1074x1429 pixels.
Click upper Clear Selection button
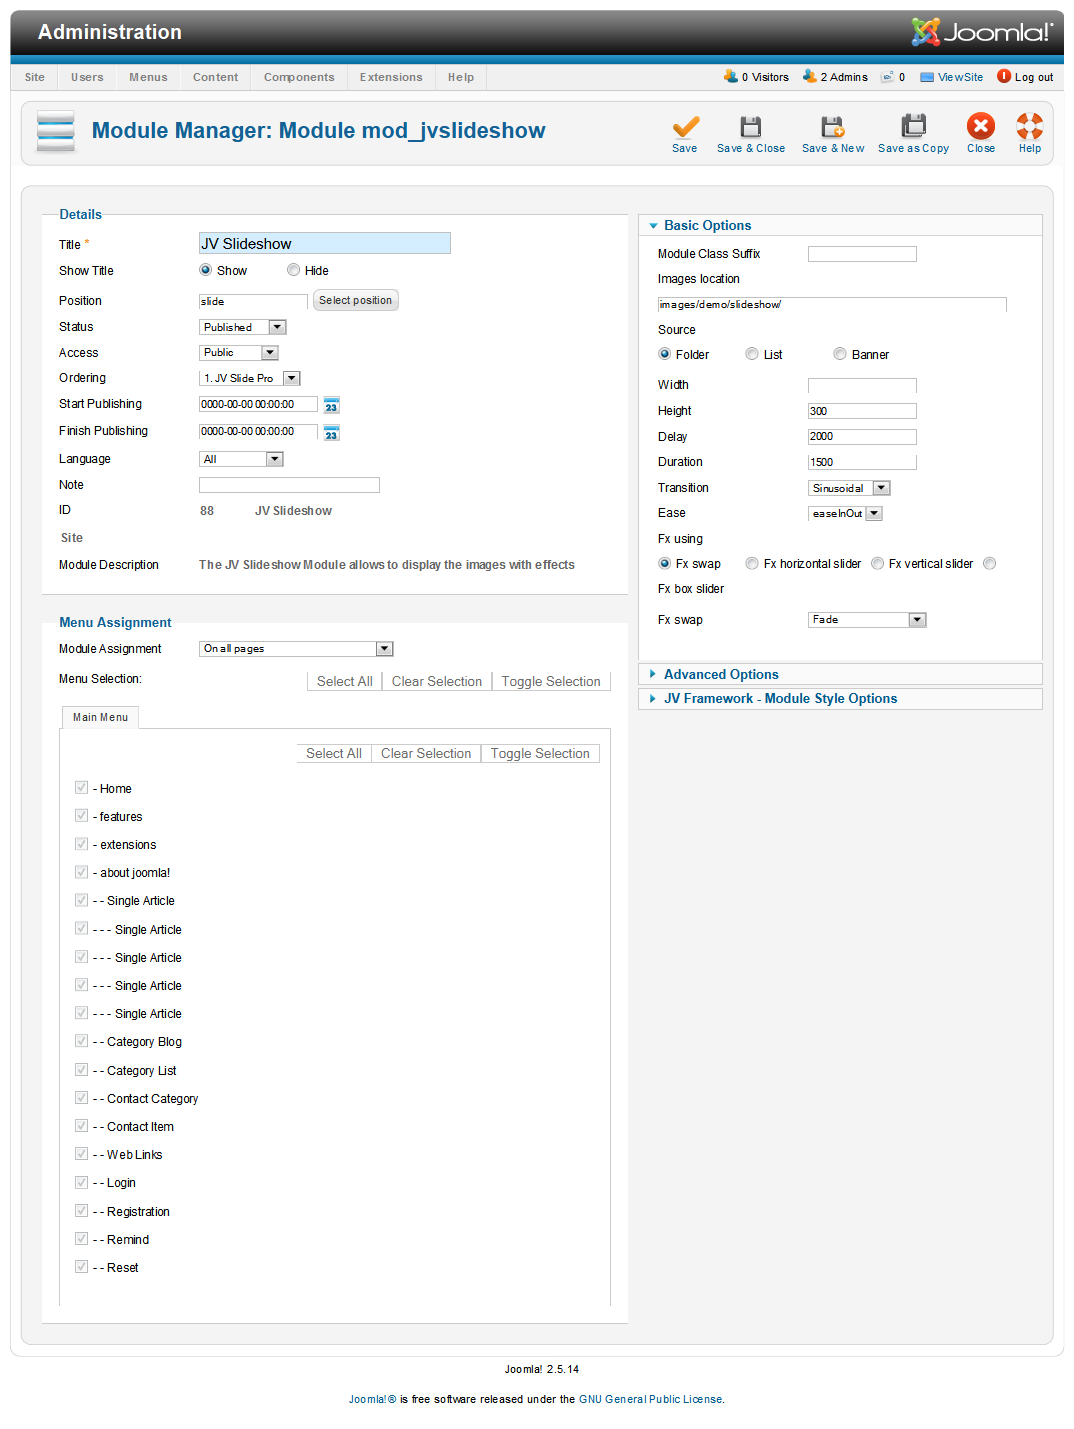437,681
